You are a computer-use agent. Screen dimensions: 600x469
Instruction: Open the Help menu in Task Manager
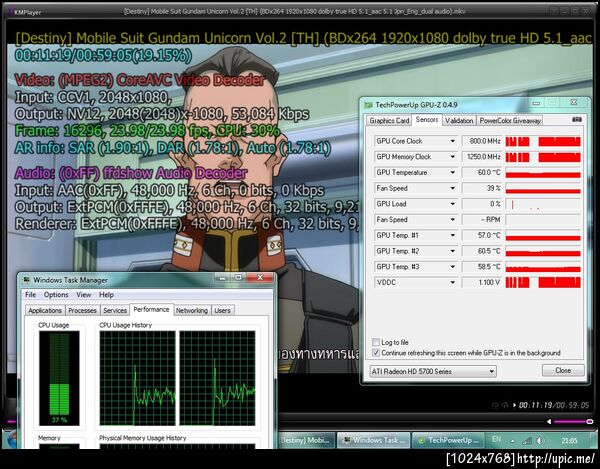pos(106,295)
